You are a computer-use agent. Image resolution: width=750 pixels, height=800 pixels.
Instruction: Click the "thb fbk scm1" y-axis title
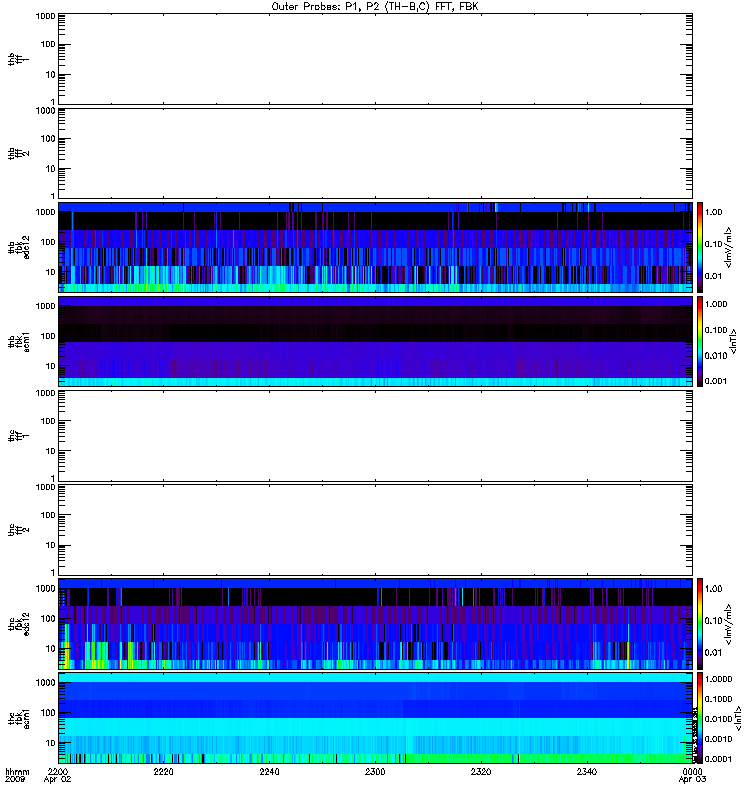point(18,341)
